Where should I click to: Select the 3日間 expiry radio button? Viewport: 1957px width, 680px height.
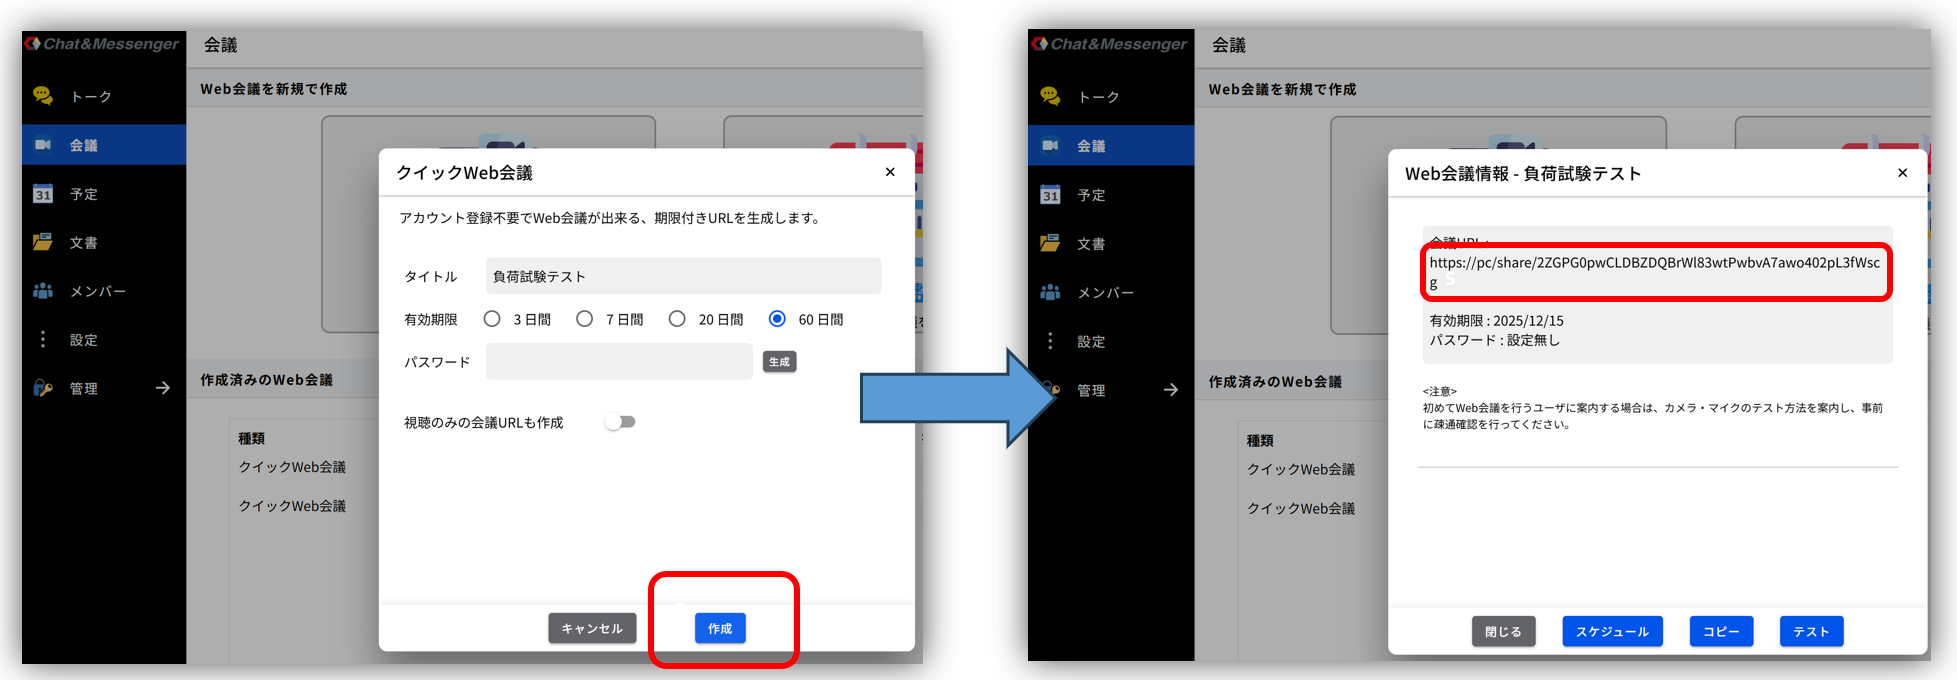pyautogui.click(x=492, y=319)
